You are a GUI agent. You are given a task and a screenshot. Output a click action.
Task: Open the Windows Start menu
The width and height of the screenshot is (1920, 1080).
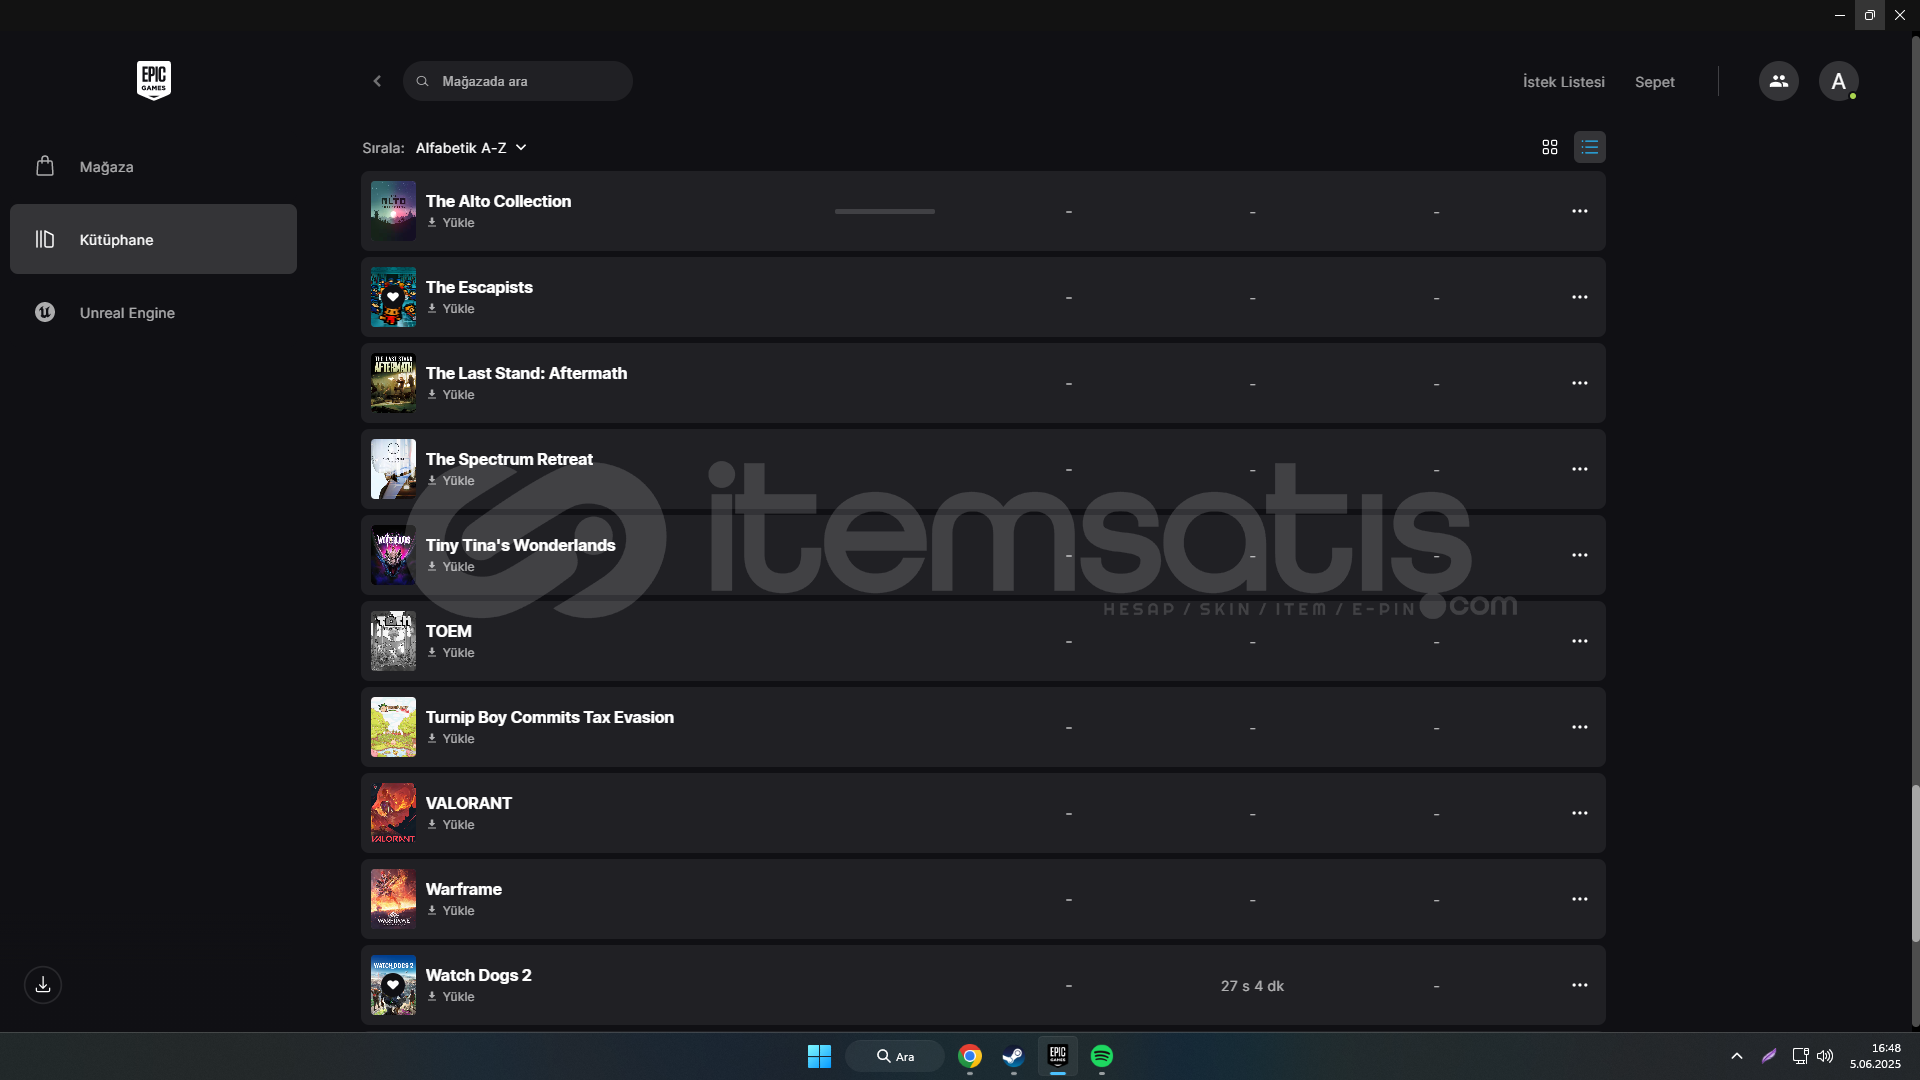tap(819, 1056)
